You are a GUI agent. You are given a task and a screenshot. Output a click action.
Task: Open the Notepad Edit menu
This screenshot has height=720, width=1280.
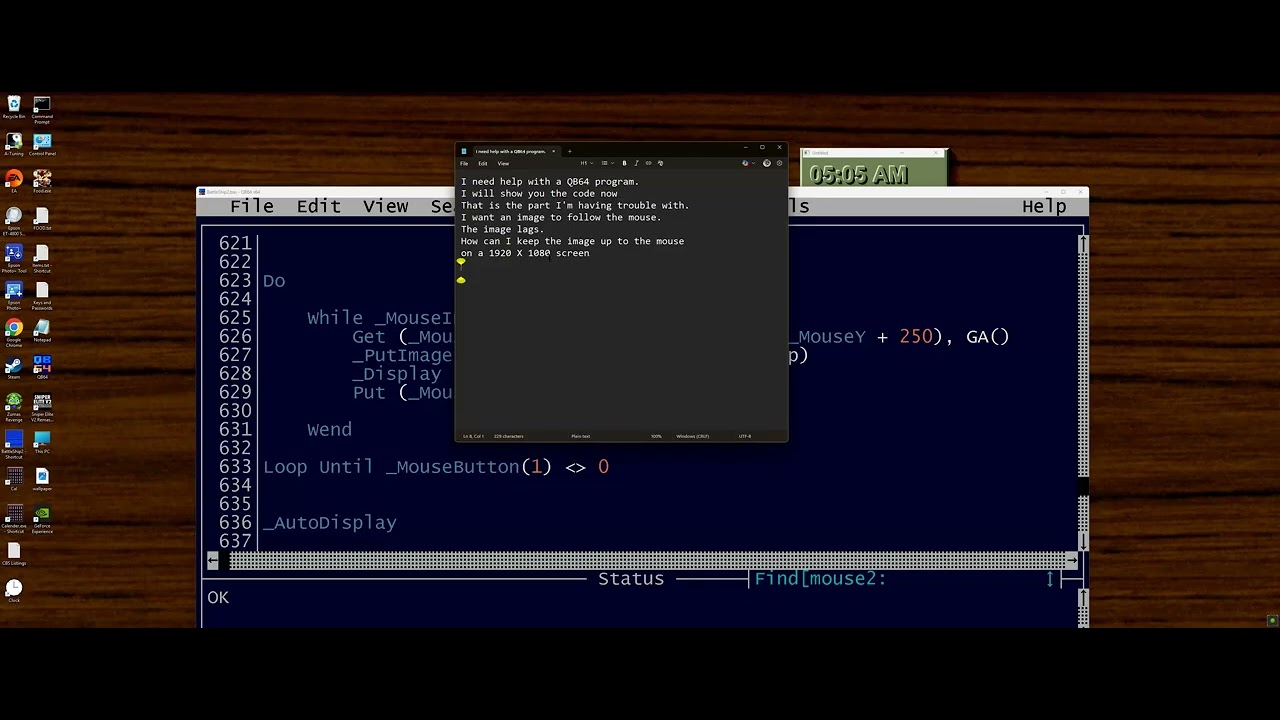tap(483, 163)
